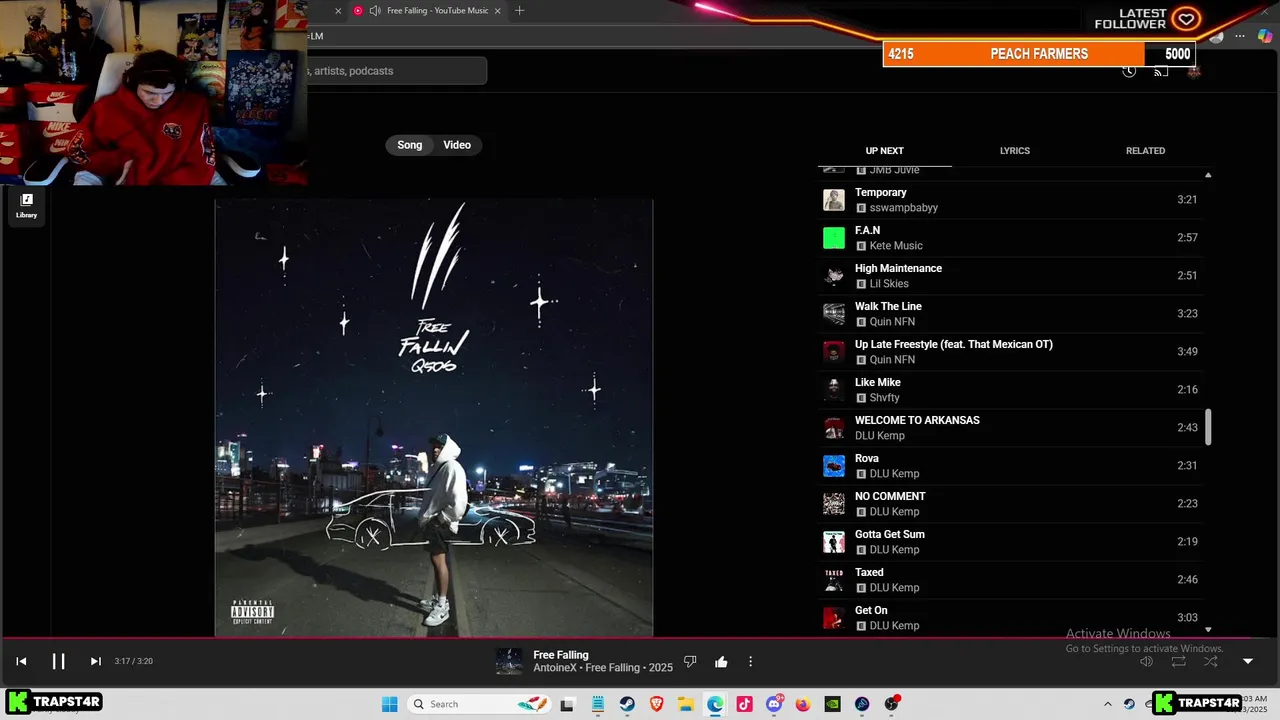Click the blue Rova queue thumbnail
Viewport: 1280px width, 720px height.
point(834,466)
